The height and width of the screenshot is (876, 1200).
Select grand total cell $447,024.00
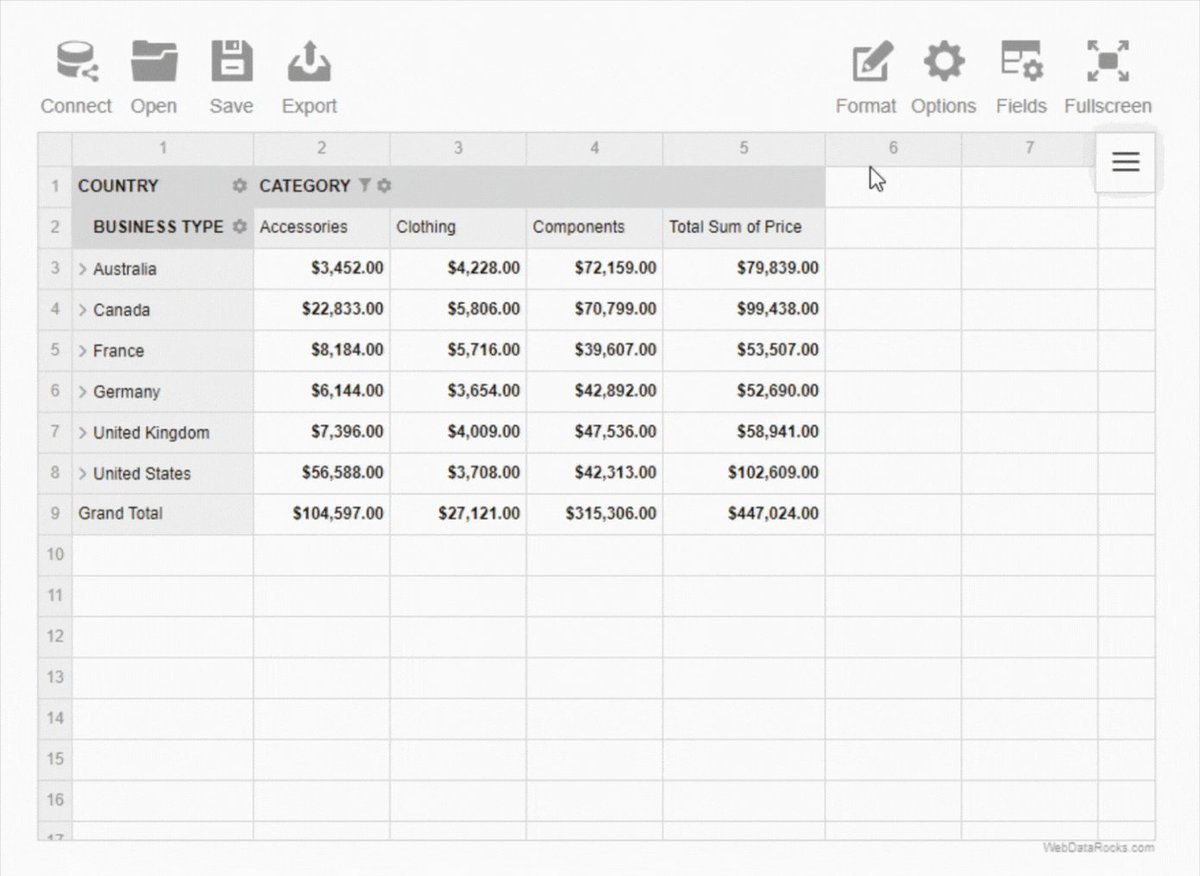click(x=744, y=514)
